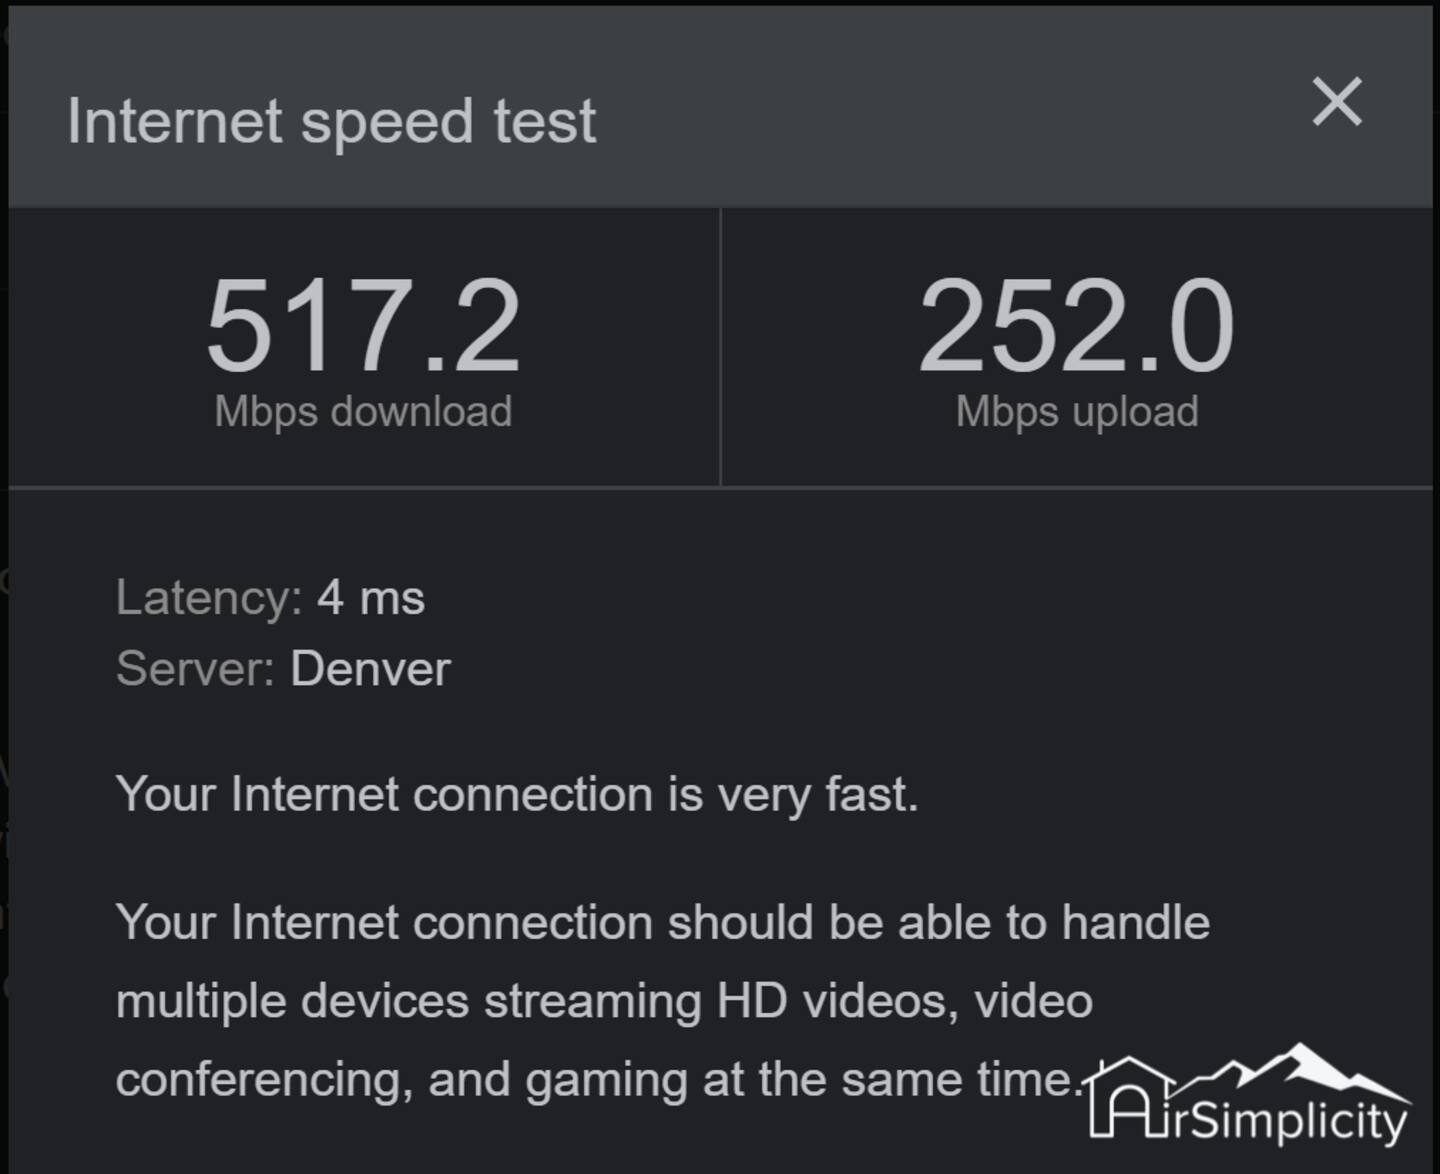Click the 'Latency:' label
Image resolution: width=1440 pixels, height=1174 pixels.
pyautogui.click(x=208, y=598)
